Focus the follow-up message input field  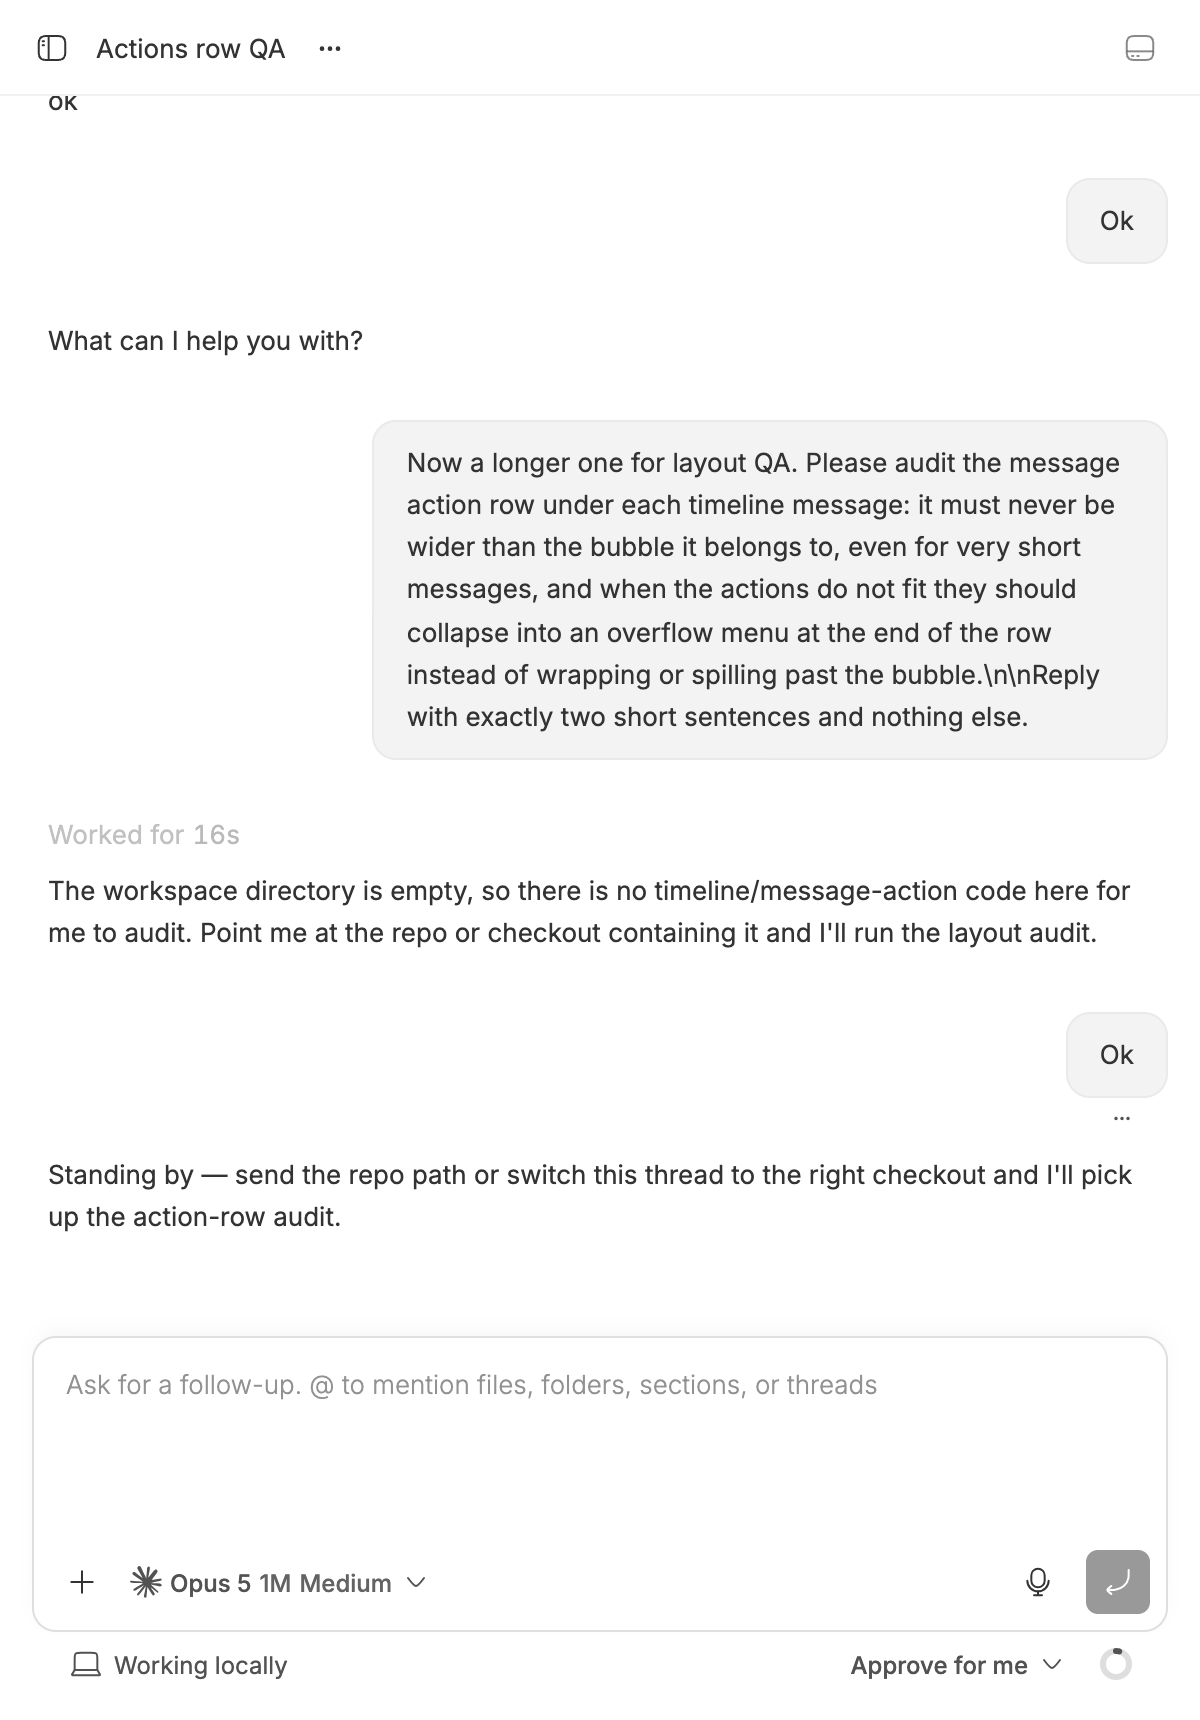(x=600, y=1440)
